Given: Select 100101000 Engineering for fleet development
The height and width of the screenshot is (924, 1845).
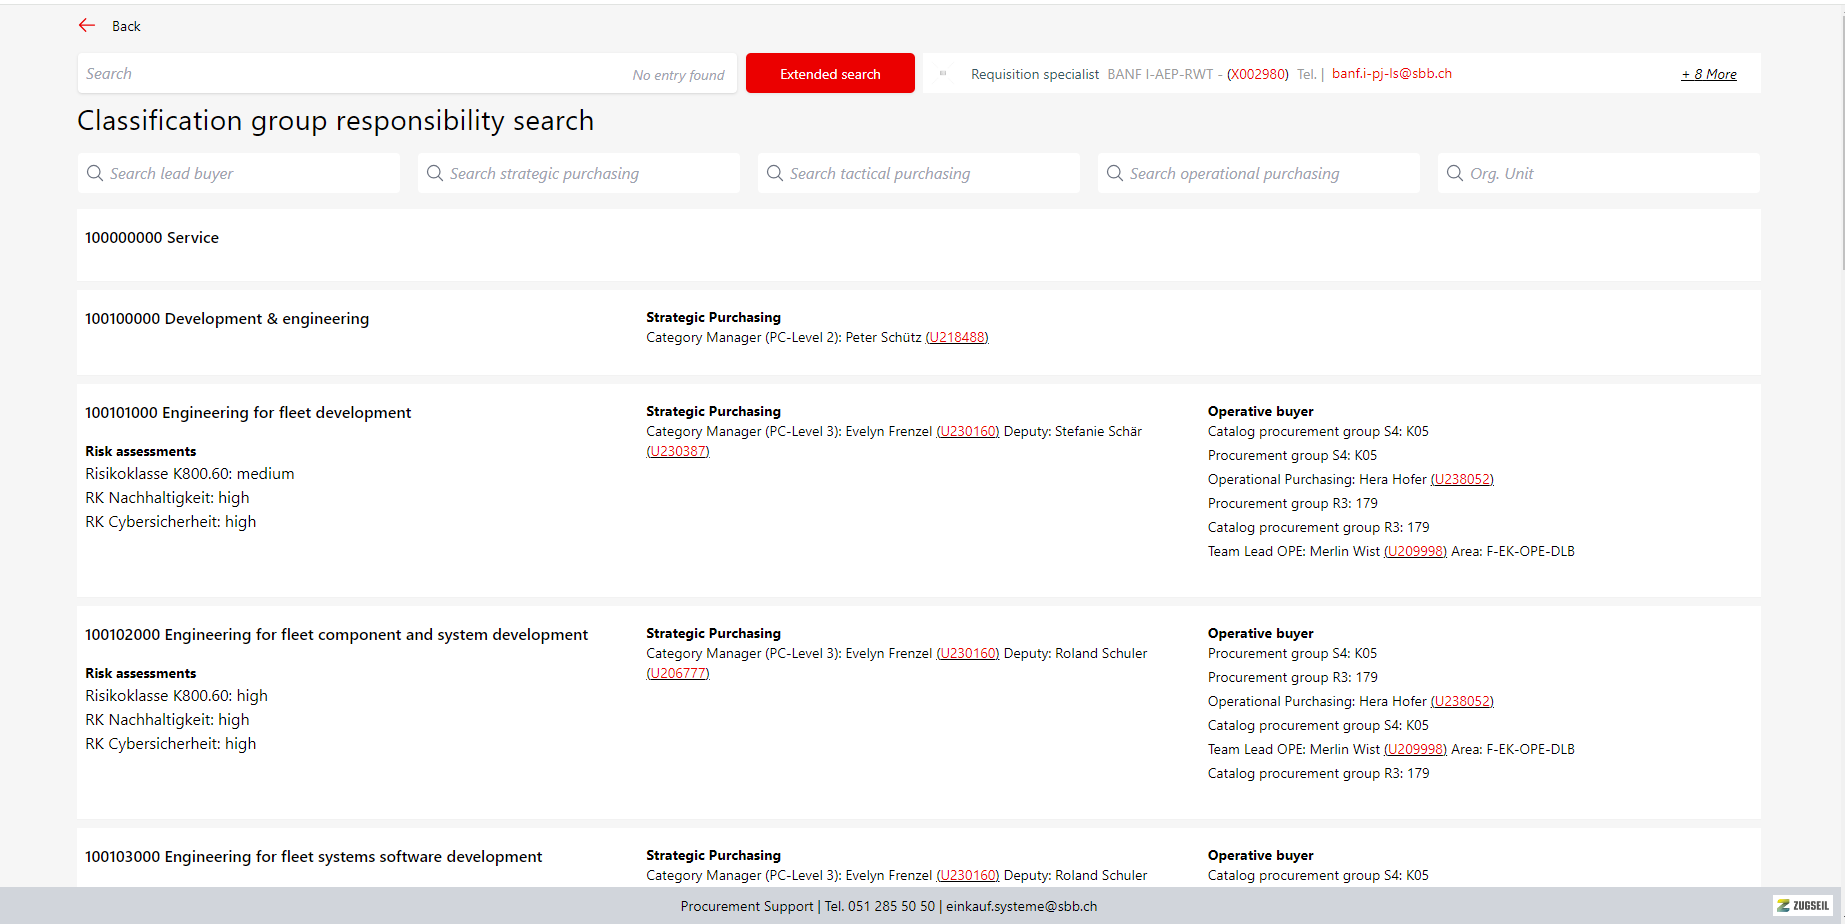Looking at the screenshot, I should (248, 413).
